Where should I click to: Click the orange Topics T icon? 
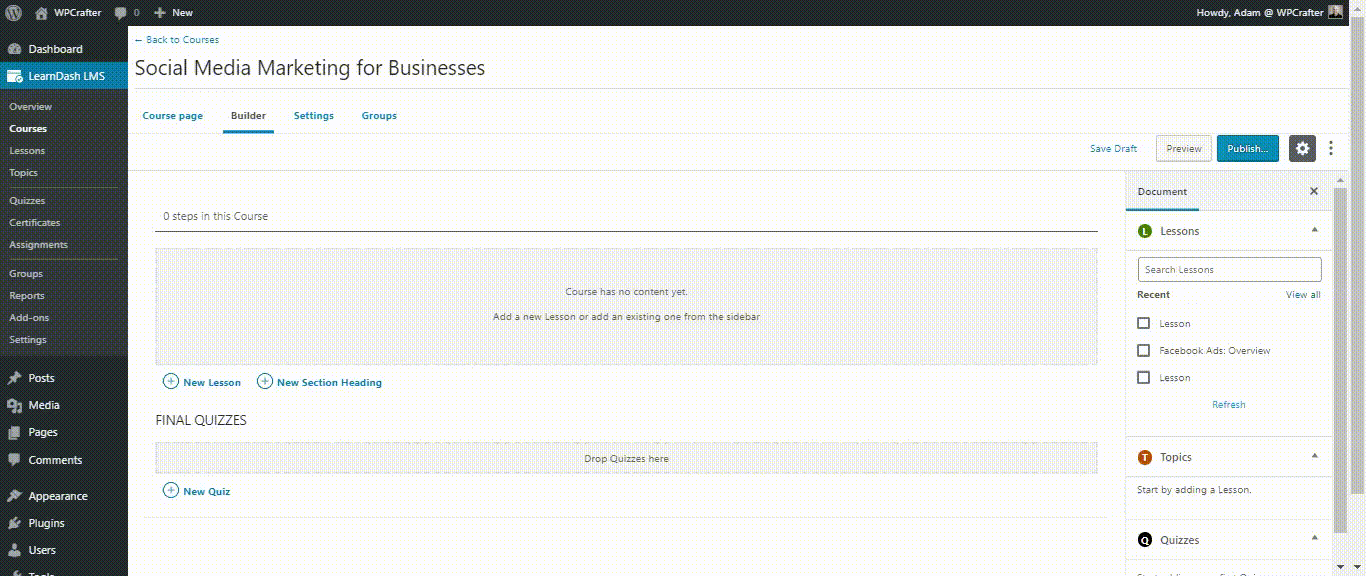(1145, 457)
